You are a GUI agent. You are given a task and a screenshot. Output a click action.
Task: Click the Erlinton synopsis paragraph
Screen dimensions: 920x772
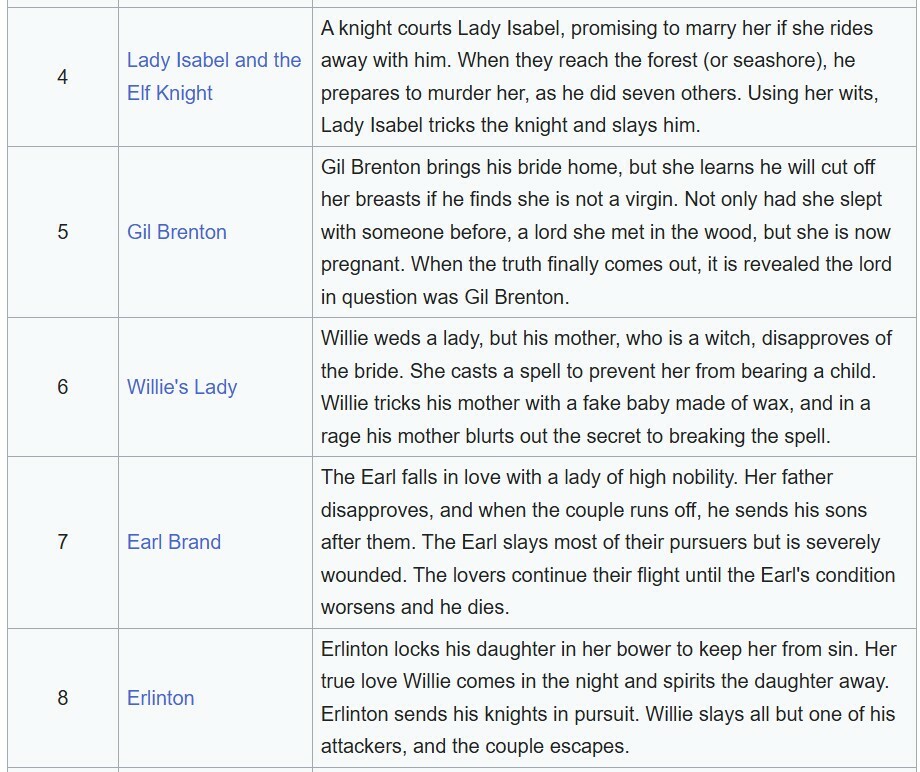coord(608,698)
